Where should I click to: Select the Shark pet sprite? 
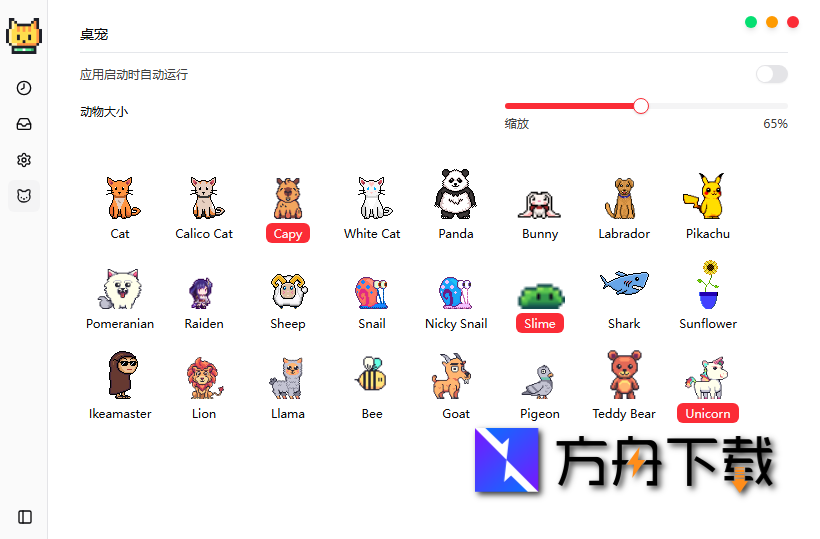(x=624, y=282)
